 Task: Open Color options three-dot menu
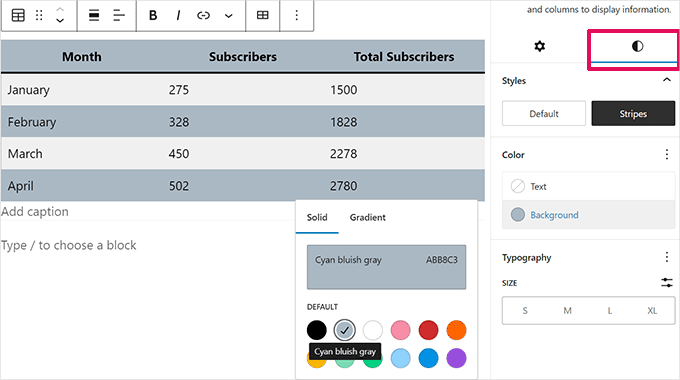tap(667, 154)
